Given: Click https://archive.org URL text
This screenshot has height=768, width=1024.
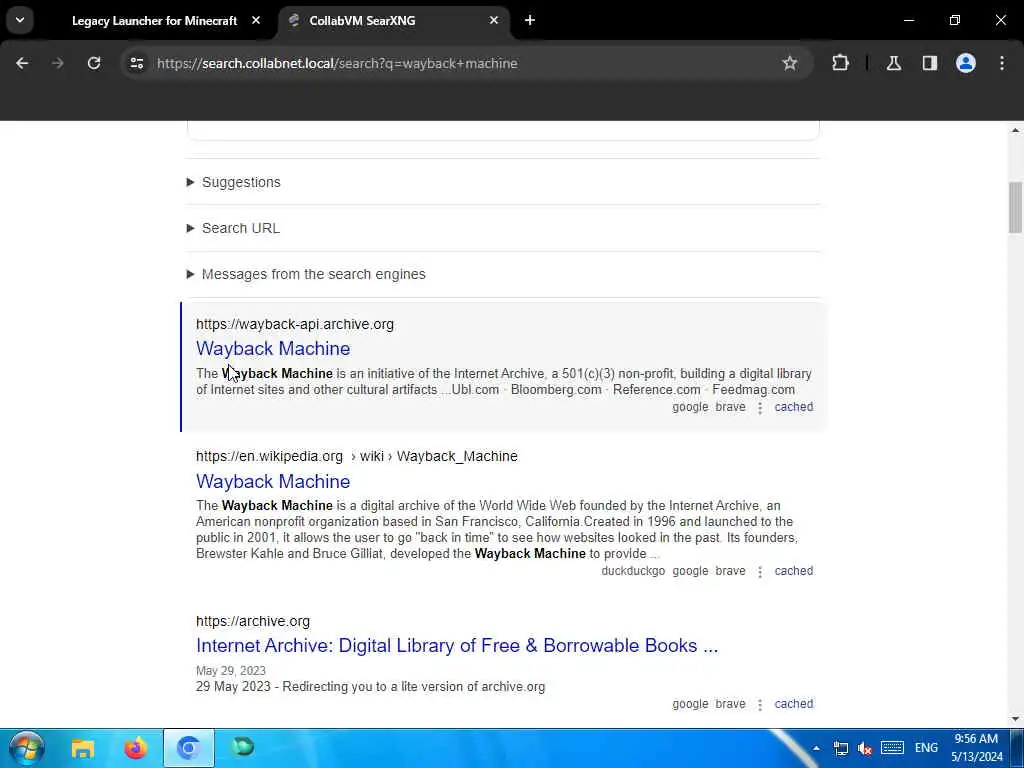Looking at the screenshot, I should click(253, 622).
